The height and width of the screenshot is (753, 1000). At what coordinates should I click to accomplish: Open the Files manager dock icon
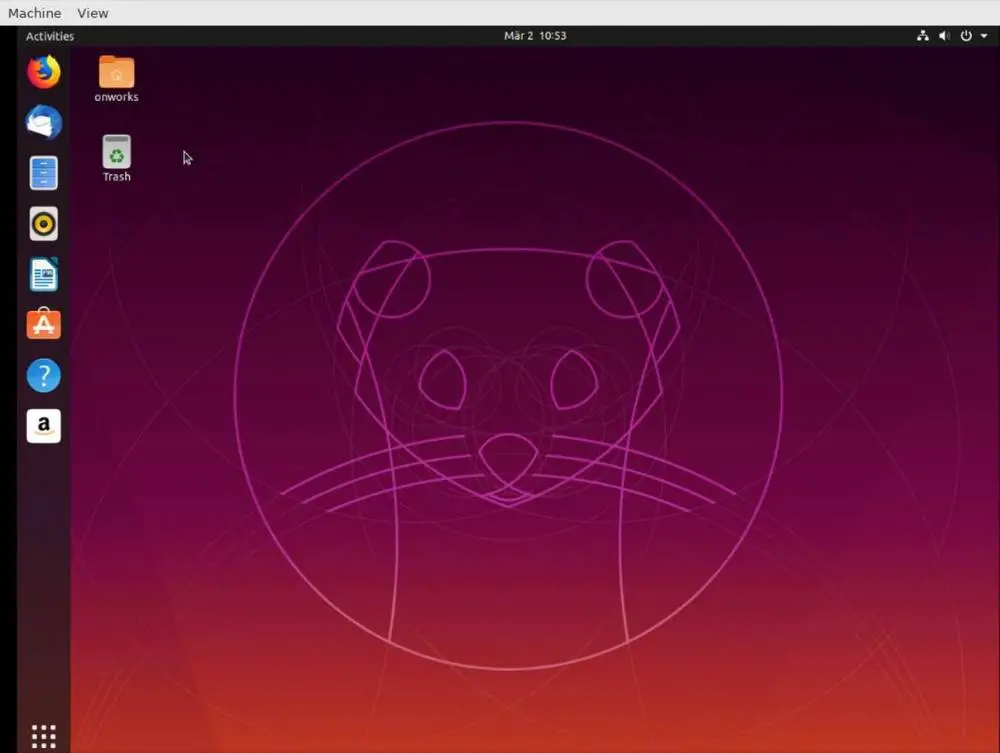(x=43, y=173)
